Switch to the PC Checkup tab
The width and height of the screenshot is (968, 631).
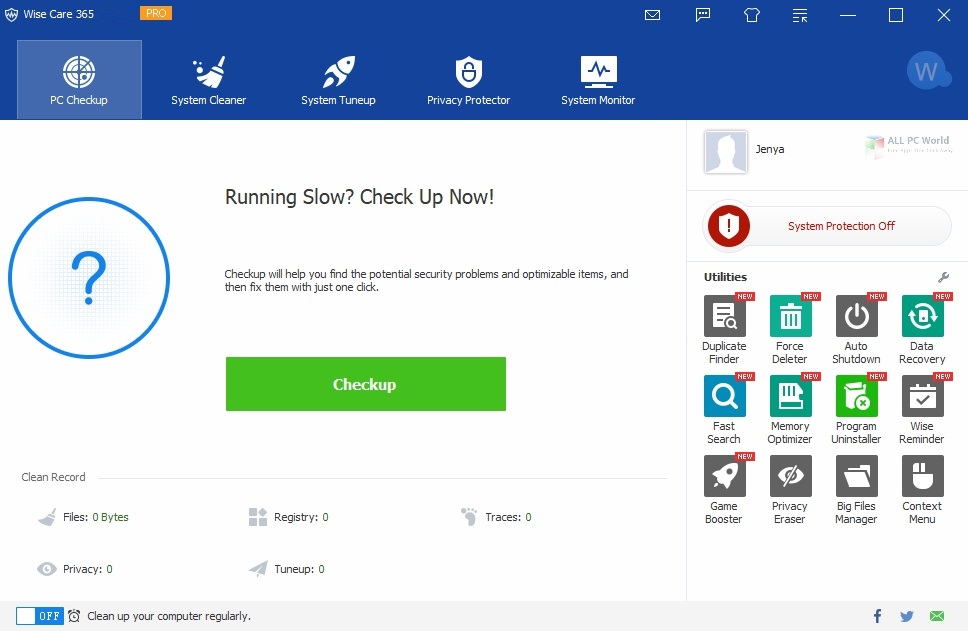tap(79, 80)
